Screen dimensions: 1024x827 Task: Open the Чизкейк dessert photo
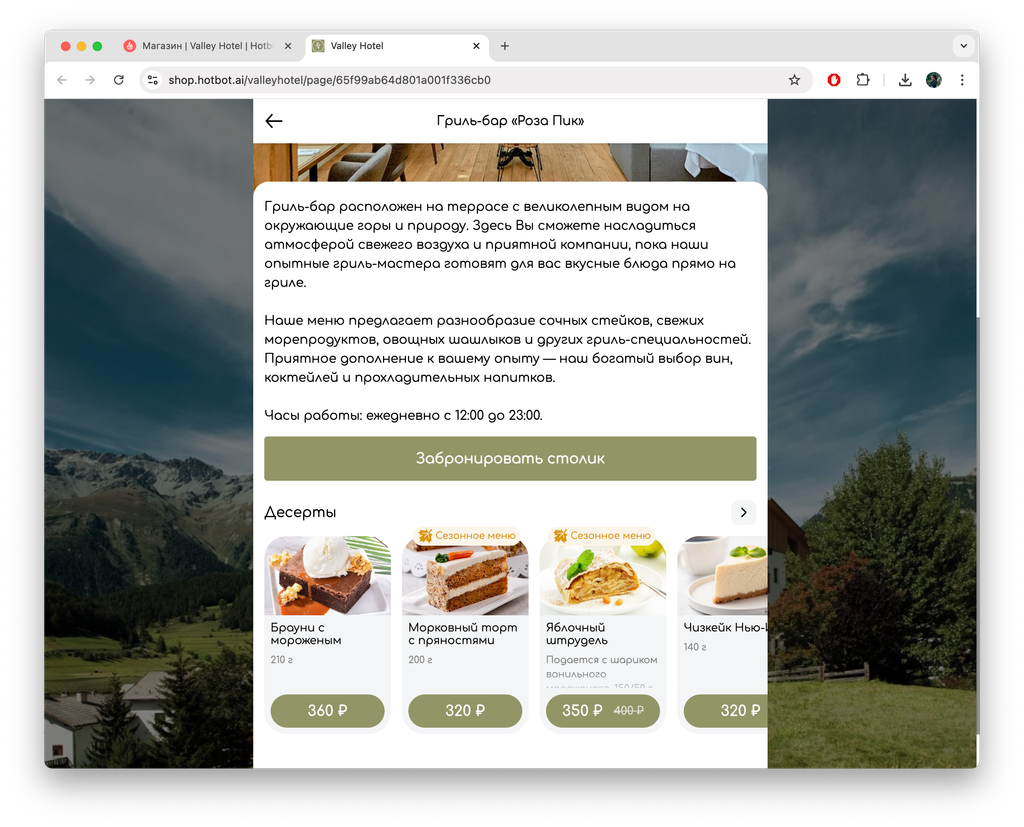[722, 576]
